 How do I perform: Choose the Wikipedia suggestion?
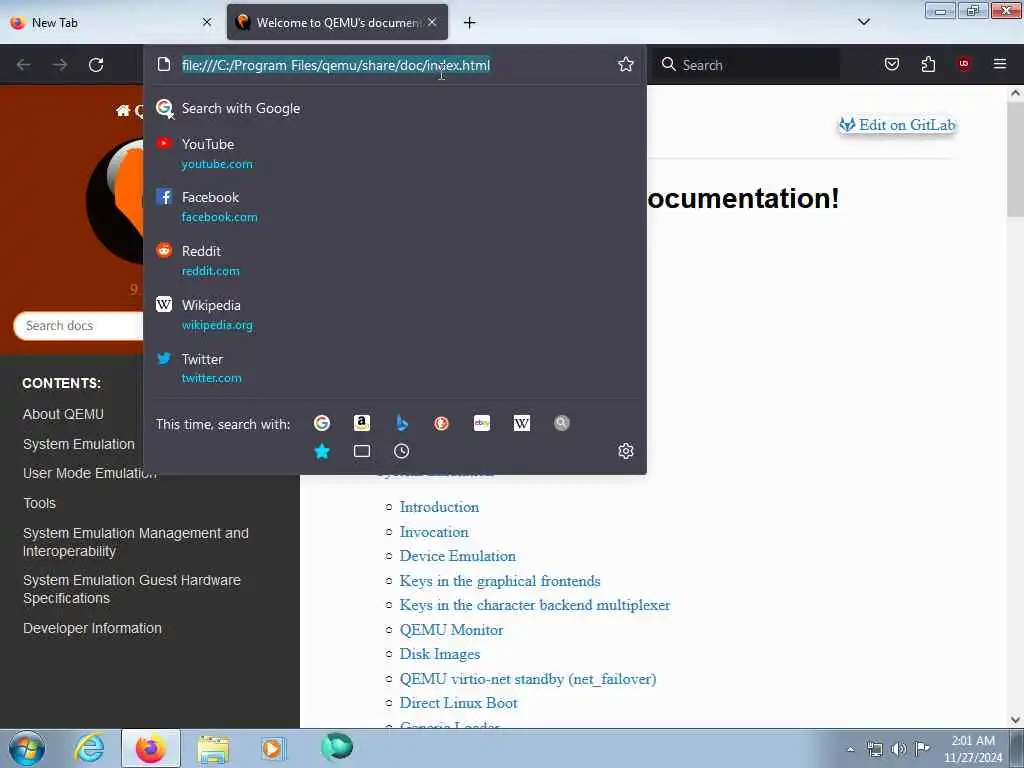point(394,315)
